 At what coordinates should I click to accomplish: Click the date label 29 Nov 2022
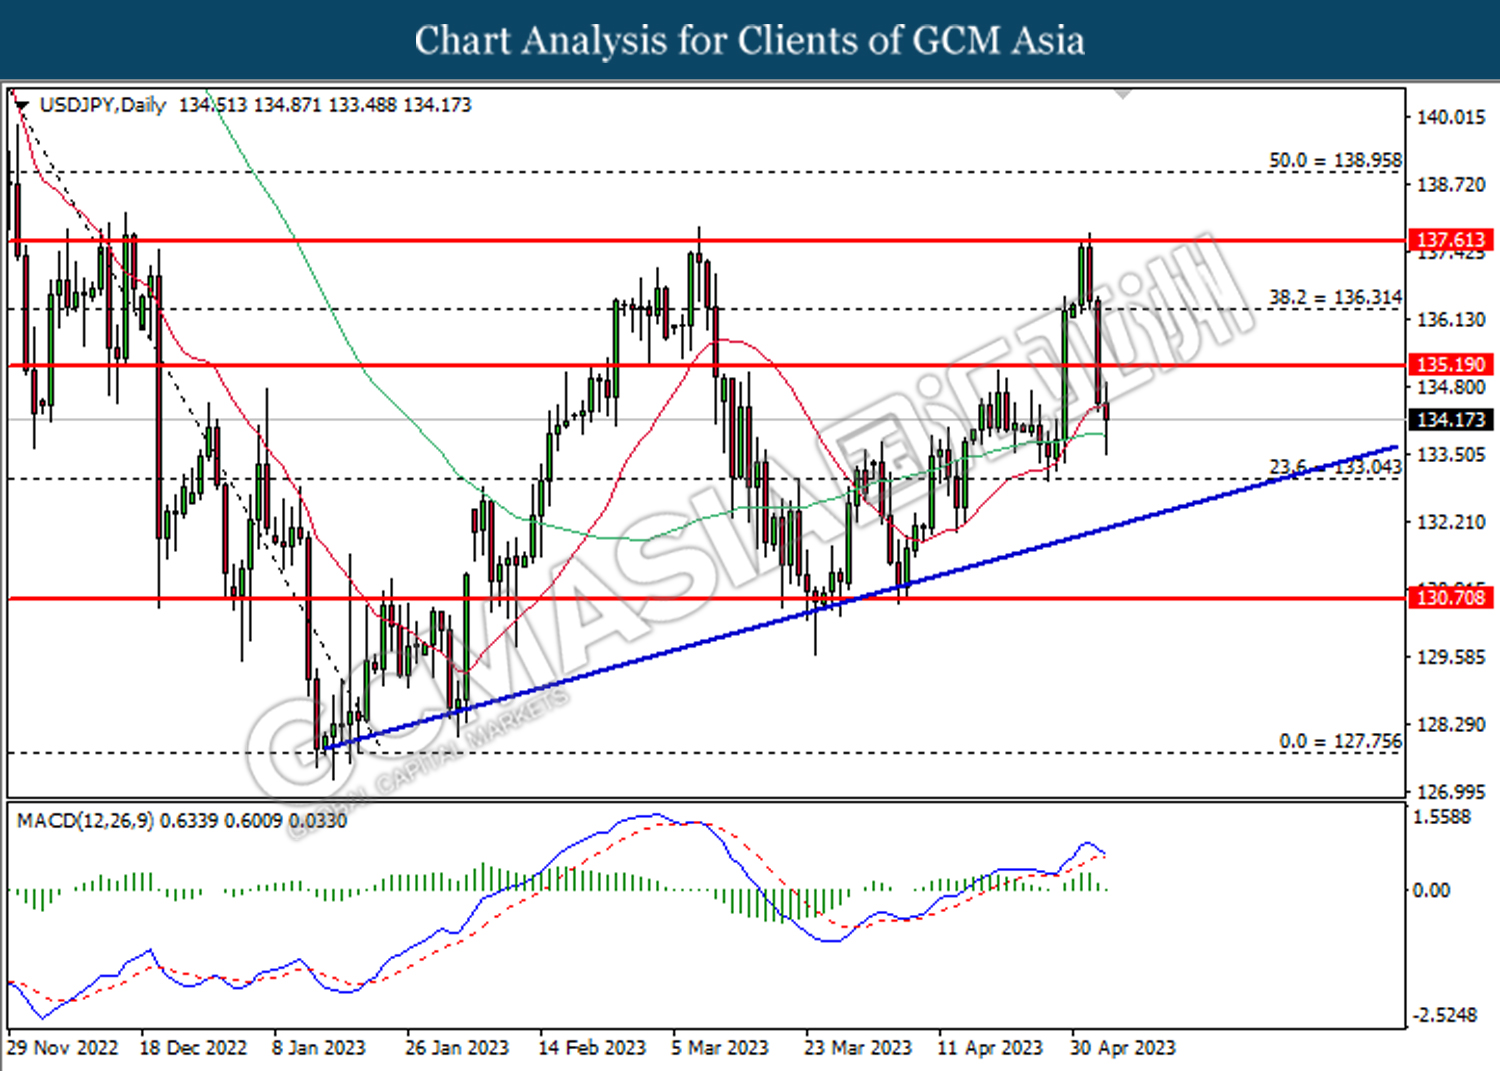coord(62,1048)
